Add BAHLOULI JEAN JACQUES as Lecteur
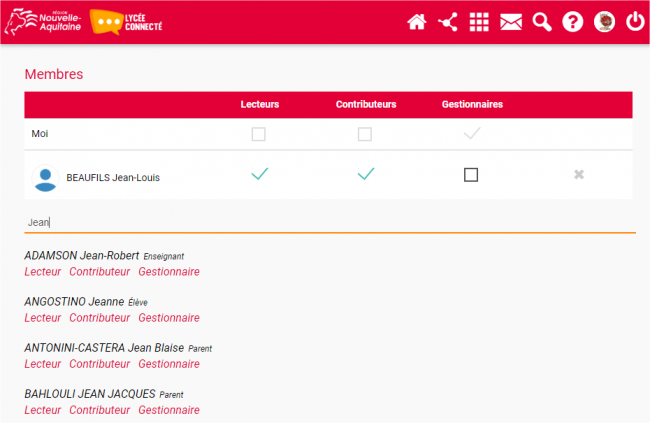Screen dimensions: 650x423 43,410
